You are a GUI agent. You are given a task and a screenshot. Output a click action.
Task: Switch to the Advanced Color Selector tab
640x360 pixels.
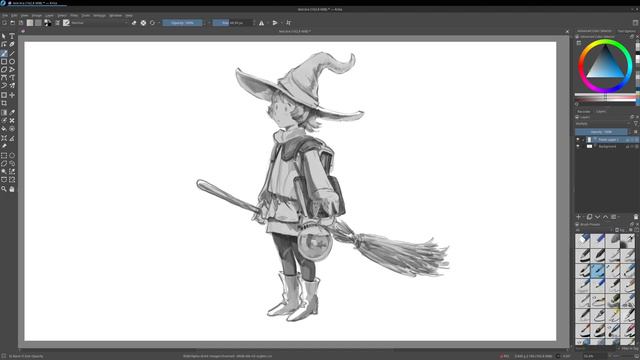click(x=594, y=31)
